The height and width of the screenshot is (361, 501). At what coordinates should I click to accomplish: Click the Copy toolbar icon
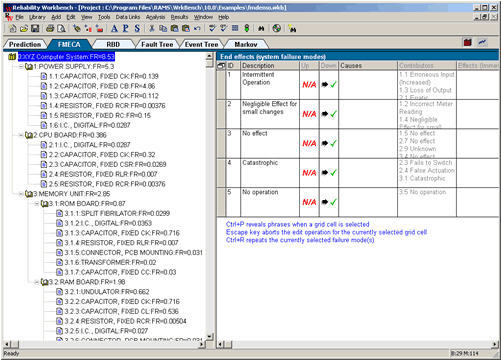point(163,29)
